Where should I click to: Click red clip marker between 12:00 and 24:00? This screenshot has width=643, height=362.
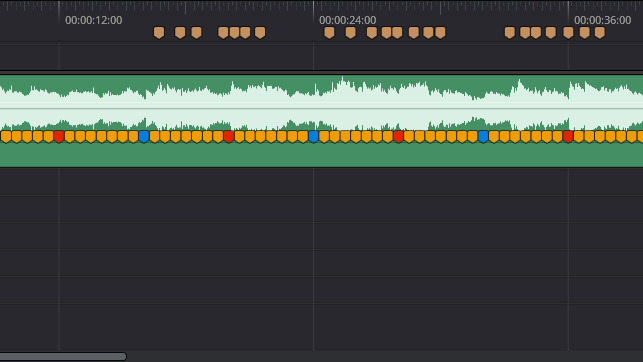tap(229, 137)
